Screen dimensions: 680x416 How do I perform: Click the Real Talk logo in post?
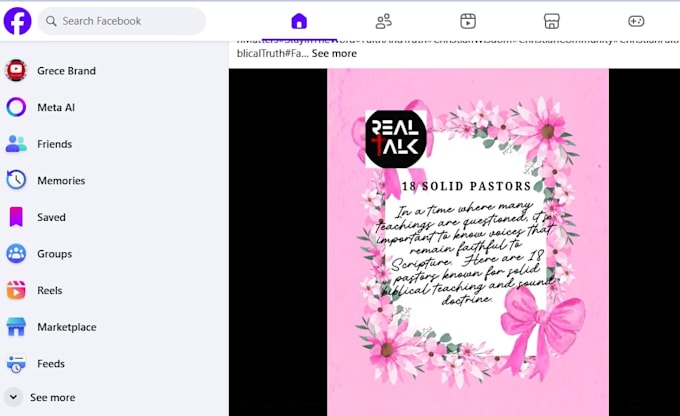click(x=396, y=139)
